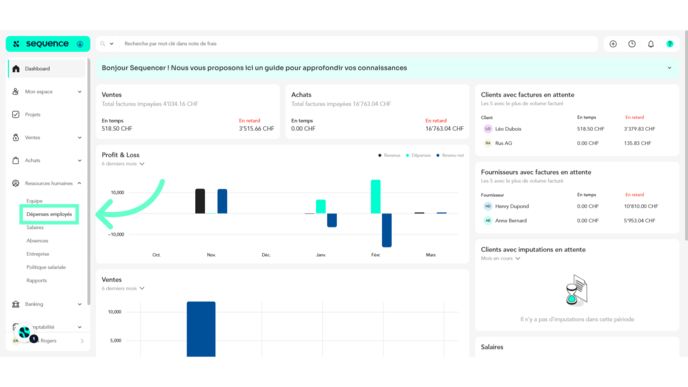Viewport: 688px width, 387px height.
Task: Toggle Revenu net legend in Profit & Loss
Action: pos(450,155)
